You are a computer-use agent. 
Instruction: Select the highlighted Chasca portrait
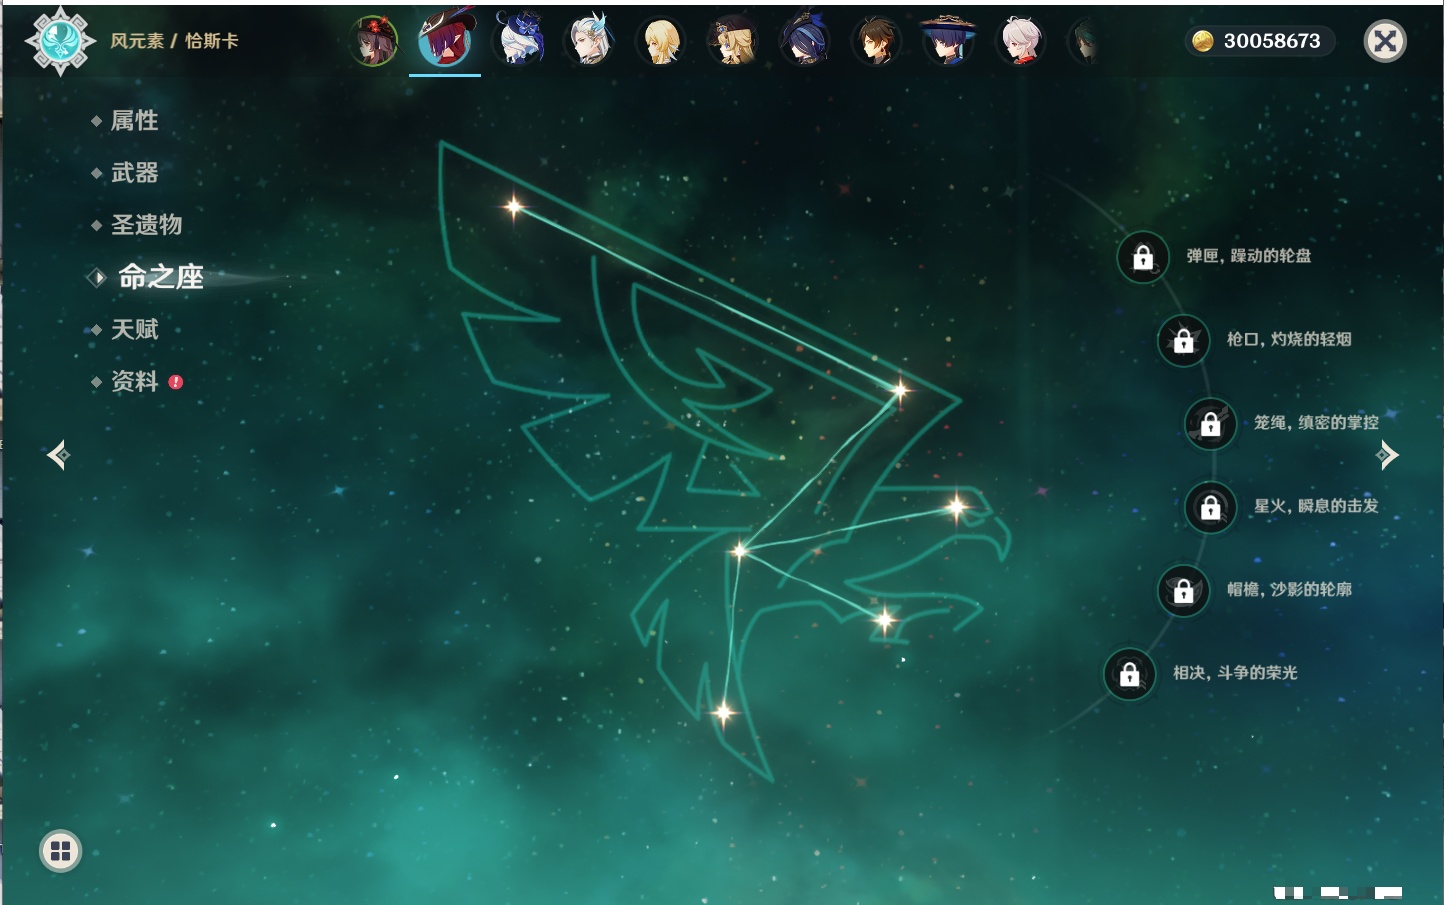[445, 40]
